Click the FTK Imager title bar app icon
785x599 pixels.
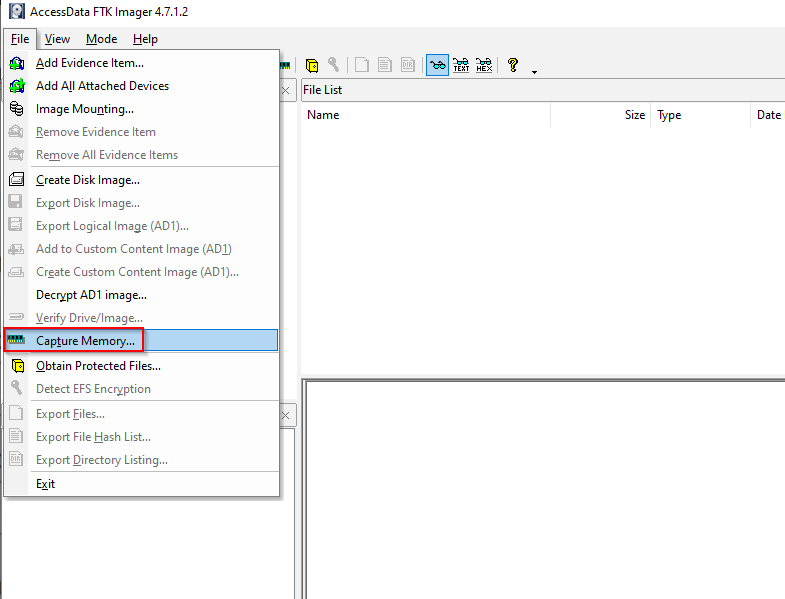click(17, 11)
